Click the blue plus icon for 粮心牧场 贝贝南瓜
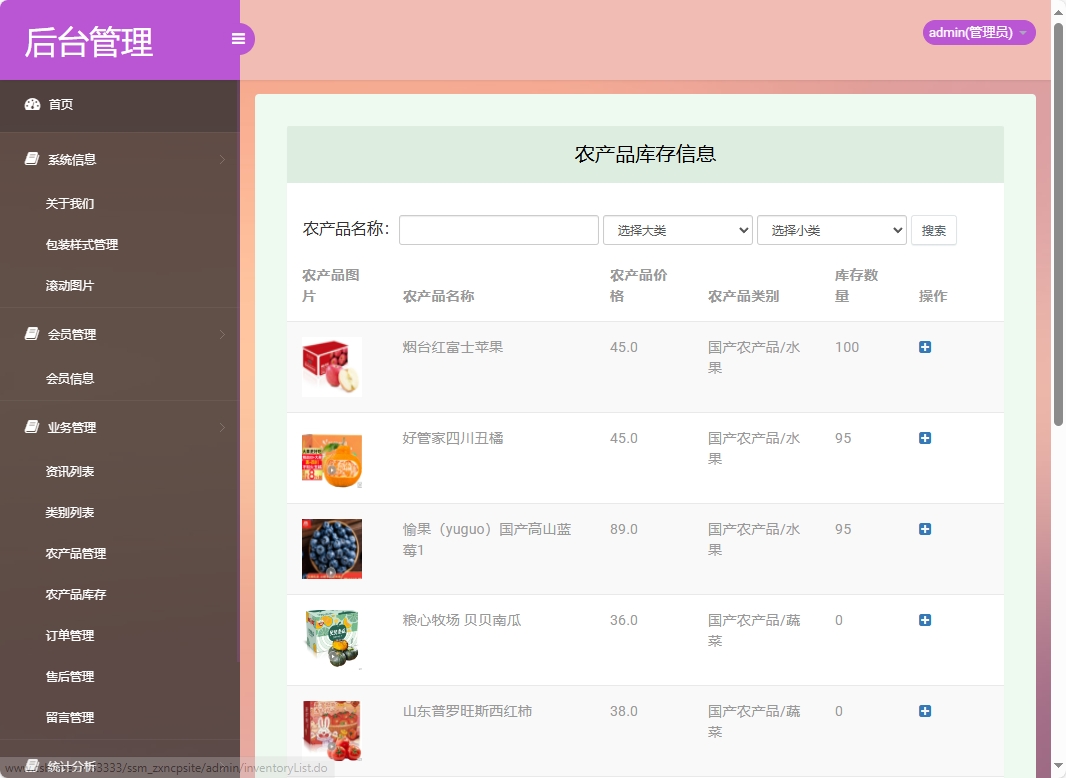Screen dimensions: 1066x778 [924, 620]
